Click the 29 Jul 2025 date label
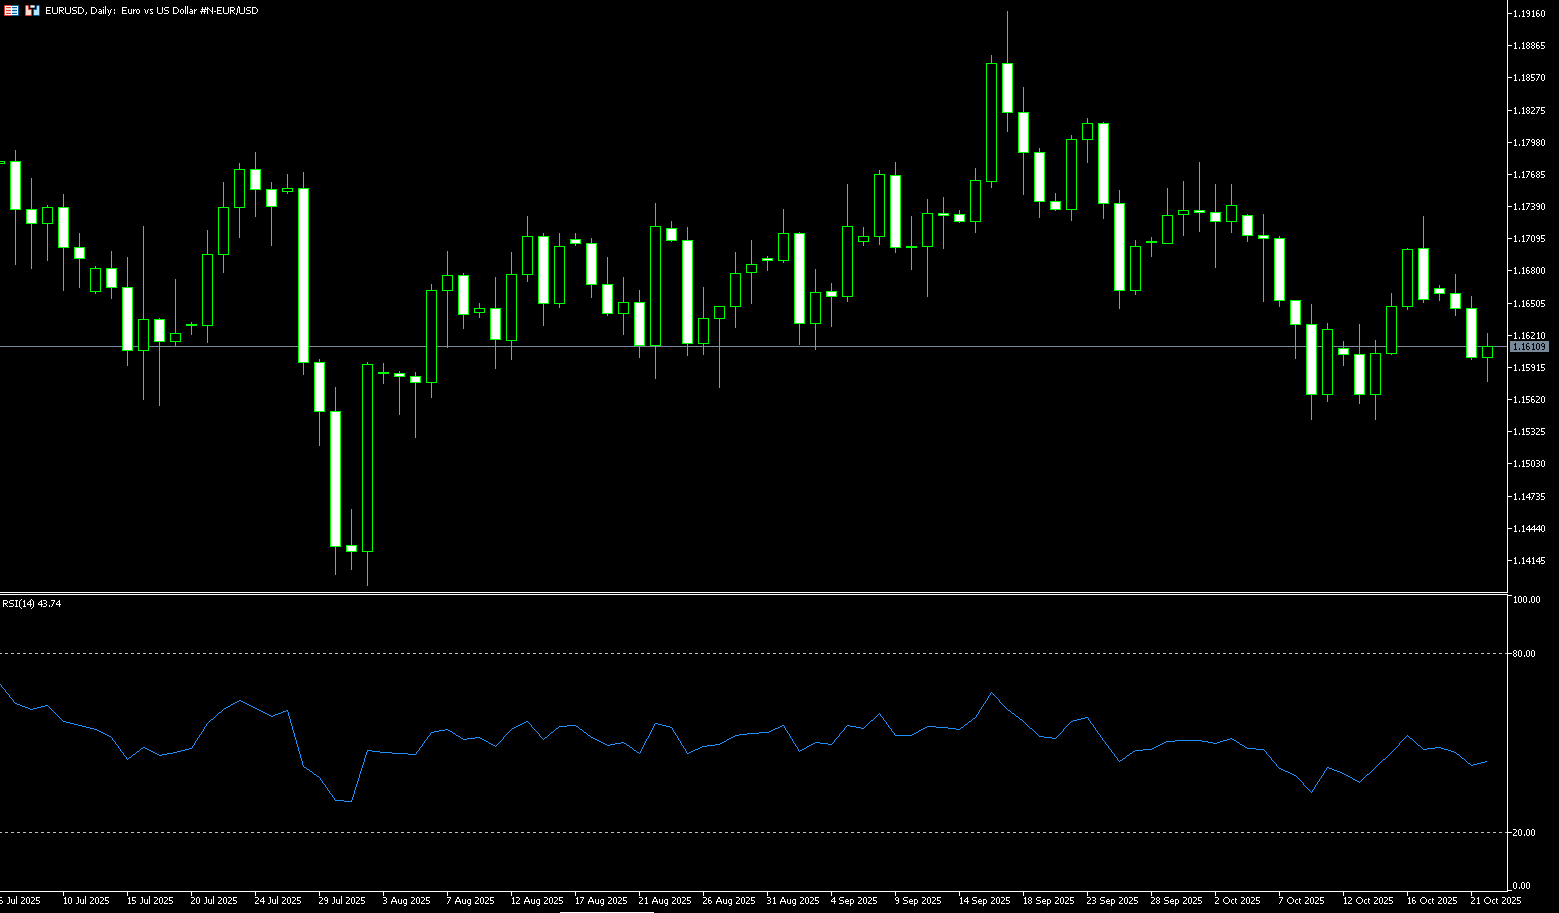The image size is (1559, 913). pos(342,901)
